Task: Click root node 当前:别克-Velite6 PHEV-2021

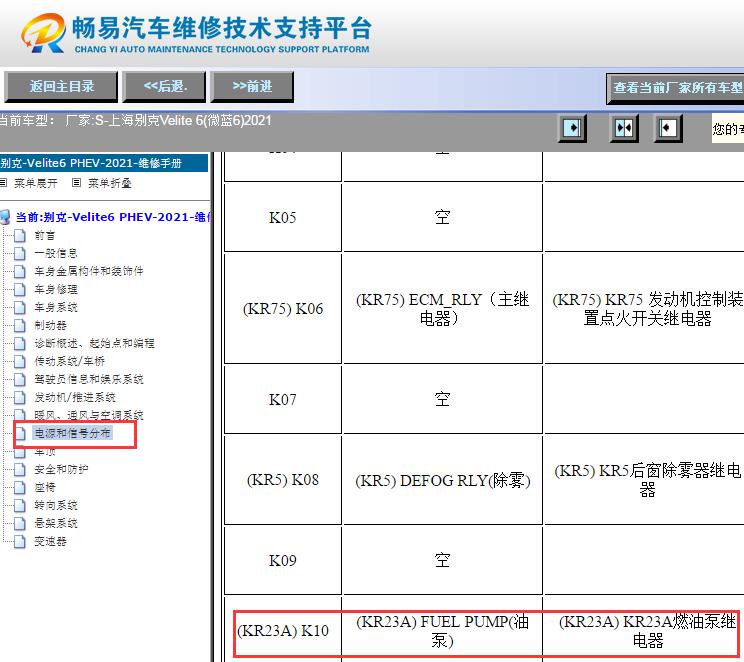Action: pos(112,217)
